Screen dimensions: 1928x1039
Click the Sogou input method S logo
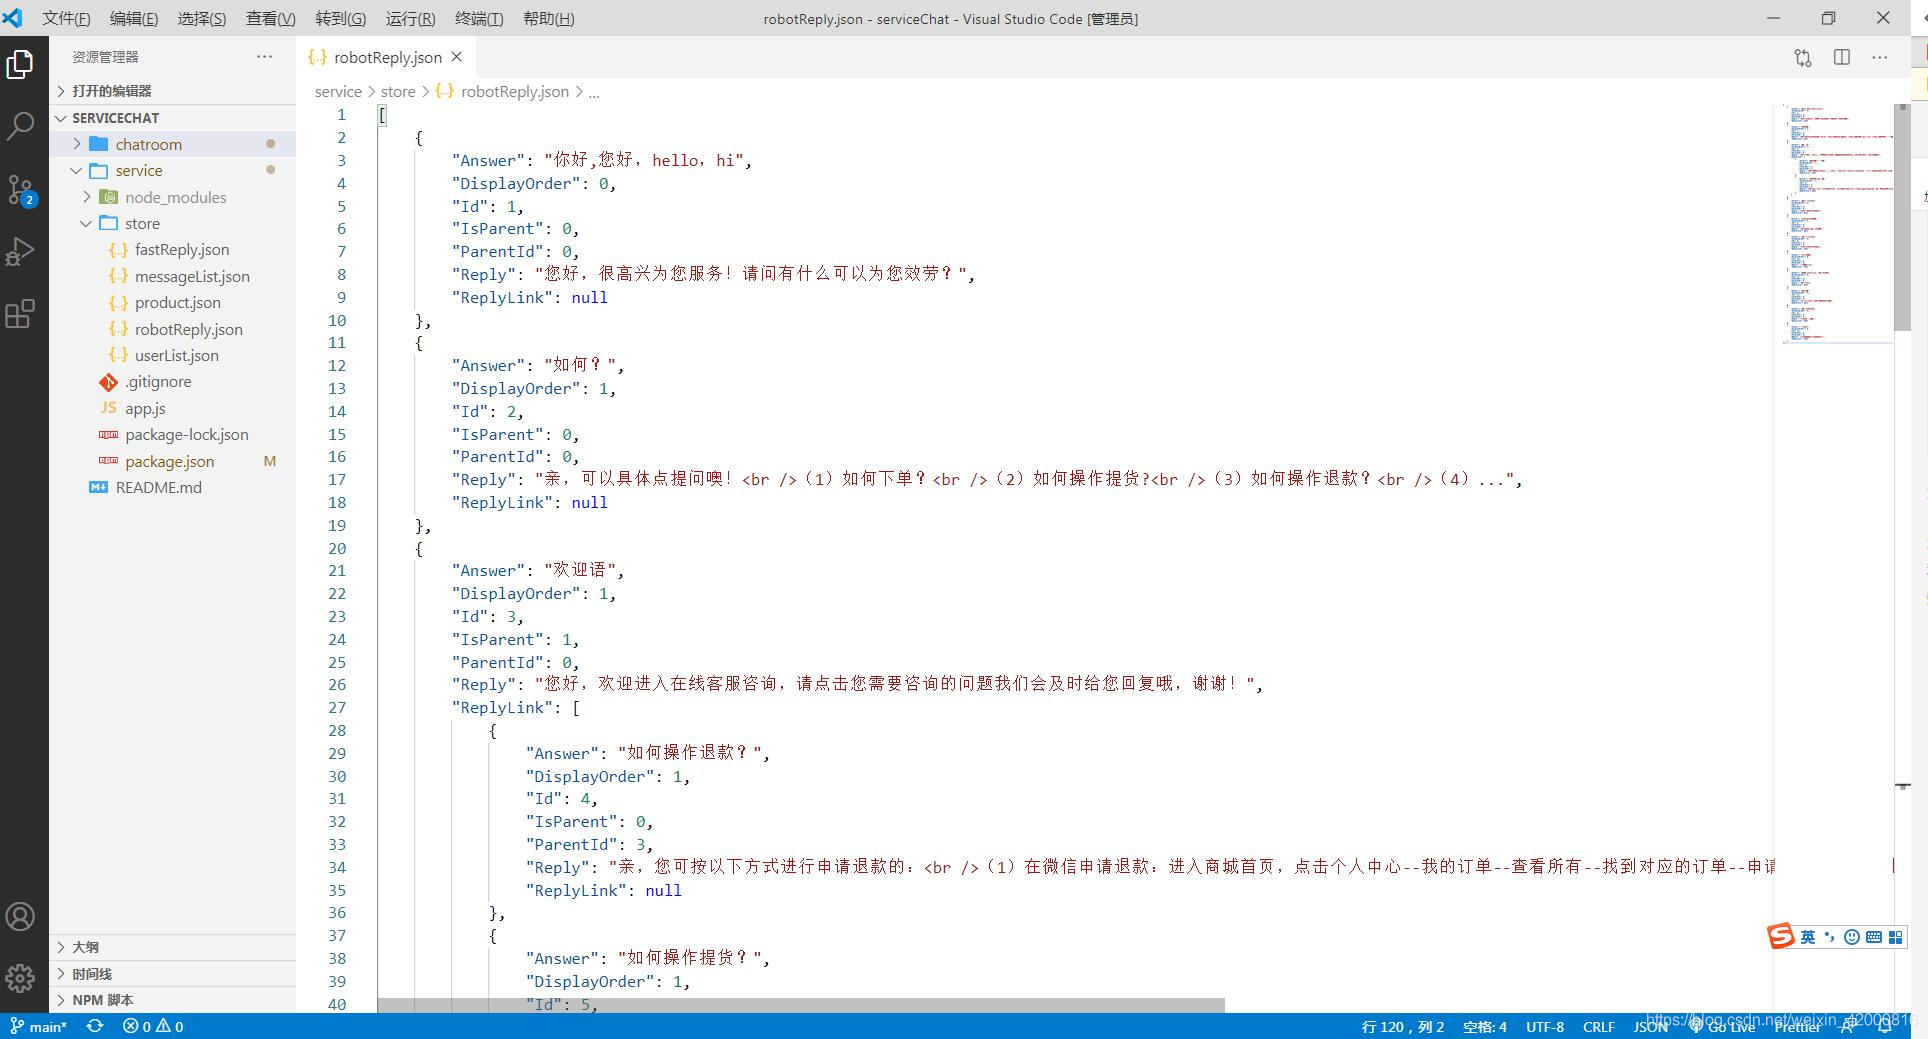pyautogui.click(x=1781, y=936)
